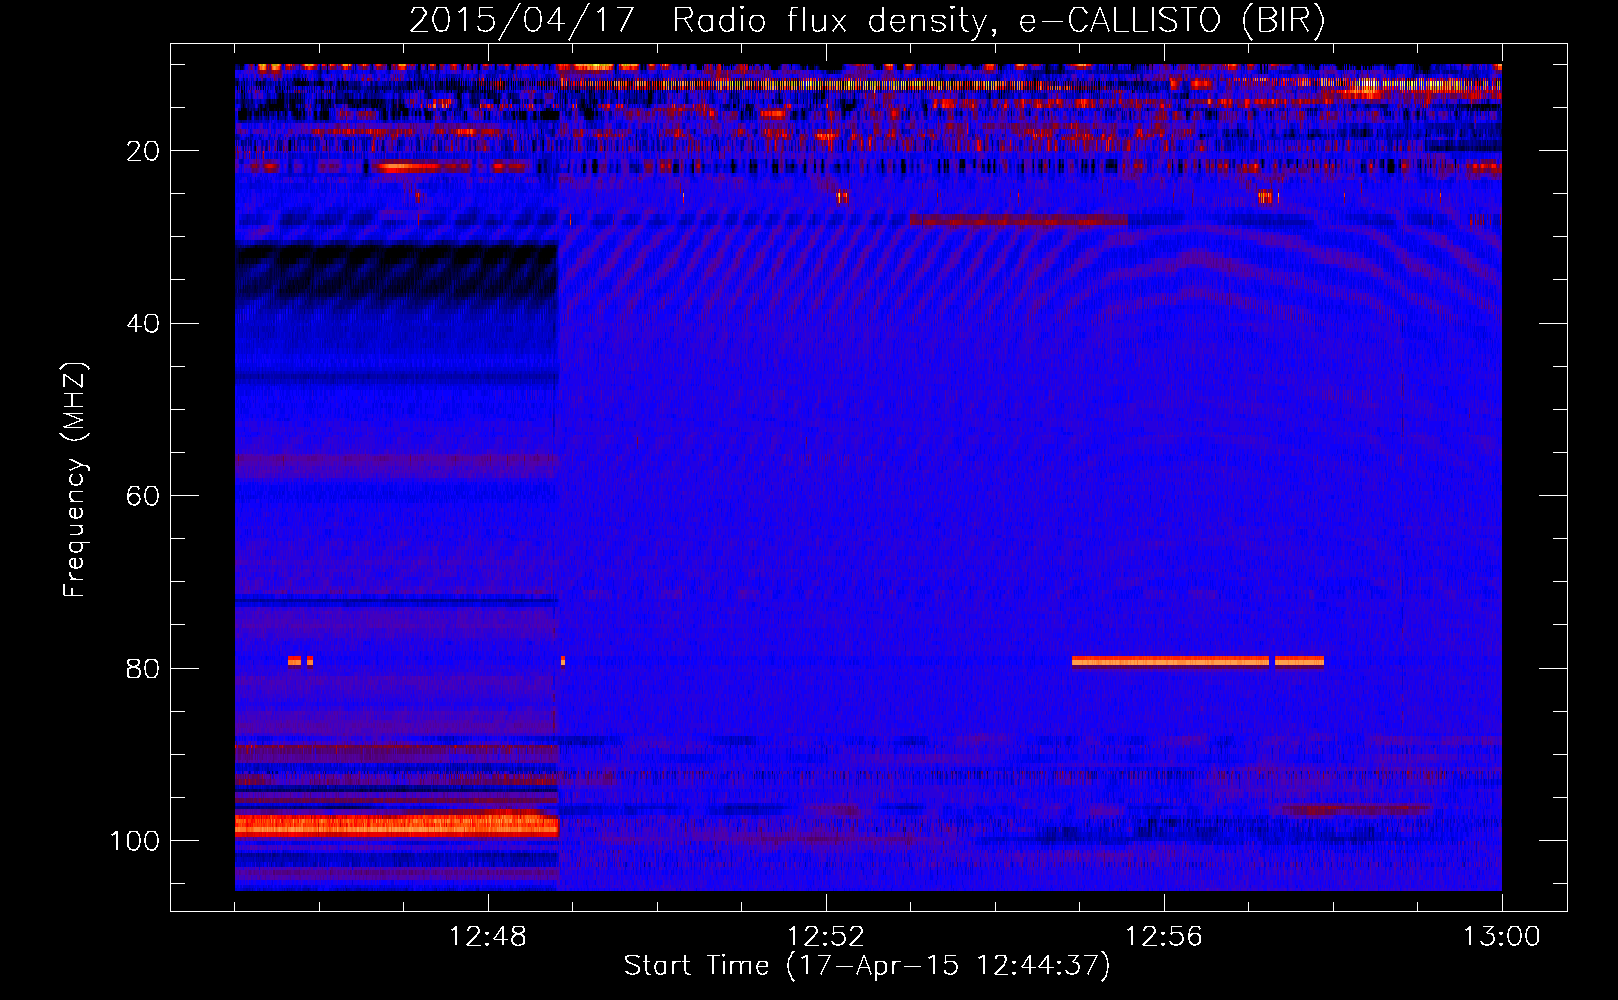Viewport: 1618px width, 1000px height.
Task: Click the long bright 80 MHz emission bar
Action: [1170, 661]
